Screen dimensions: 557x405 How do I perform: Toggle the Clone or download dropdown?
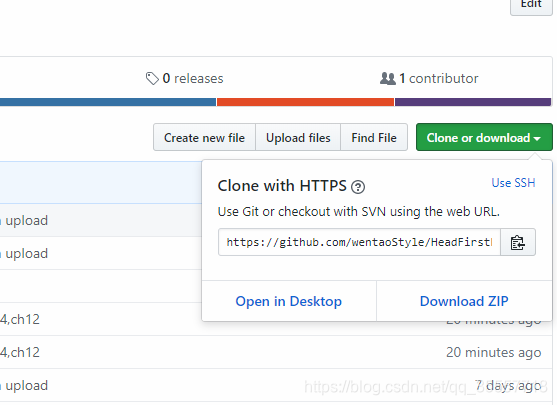pyautogui.click(x=484, y=137)
